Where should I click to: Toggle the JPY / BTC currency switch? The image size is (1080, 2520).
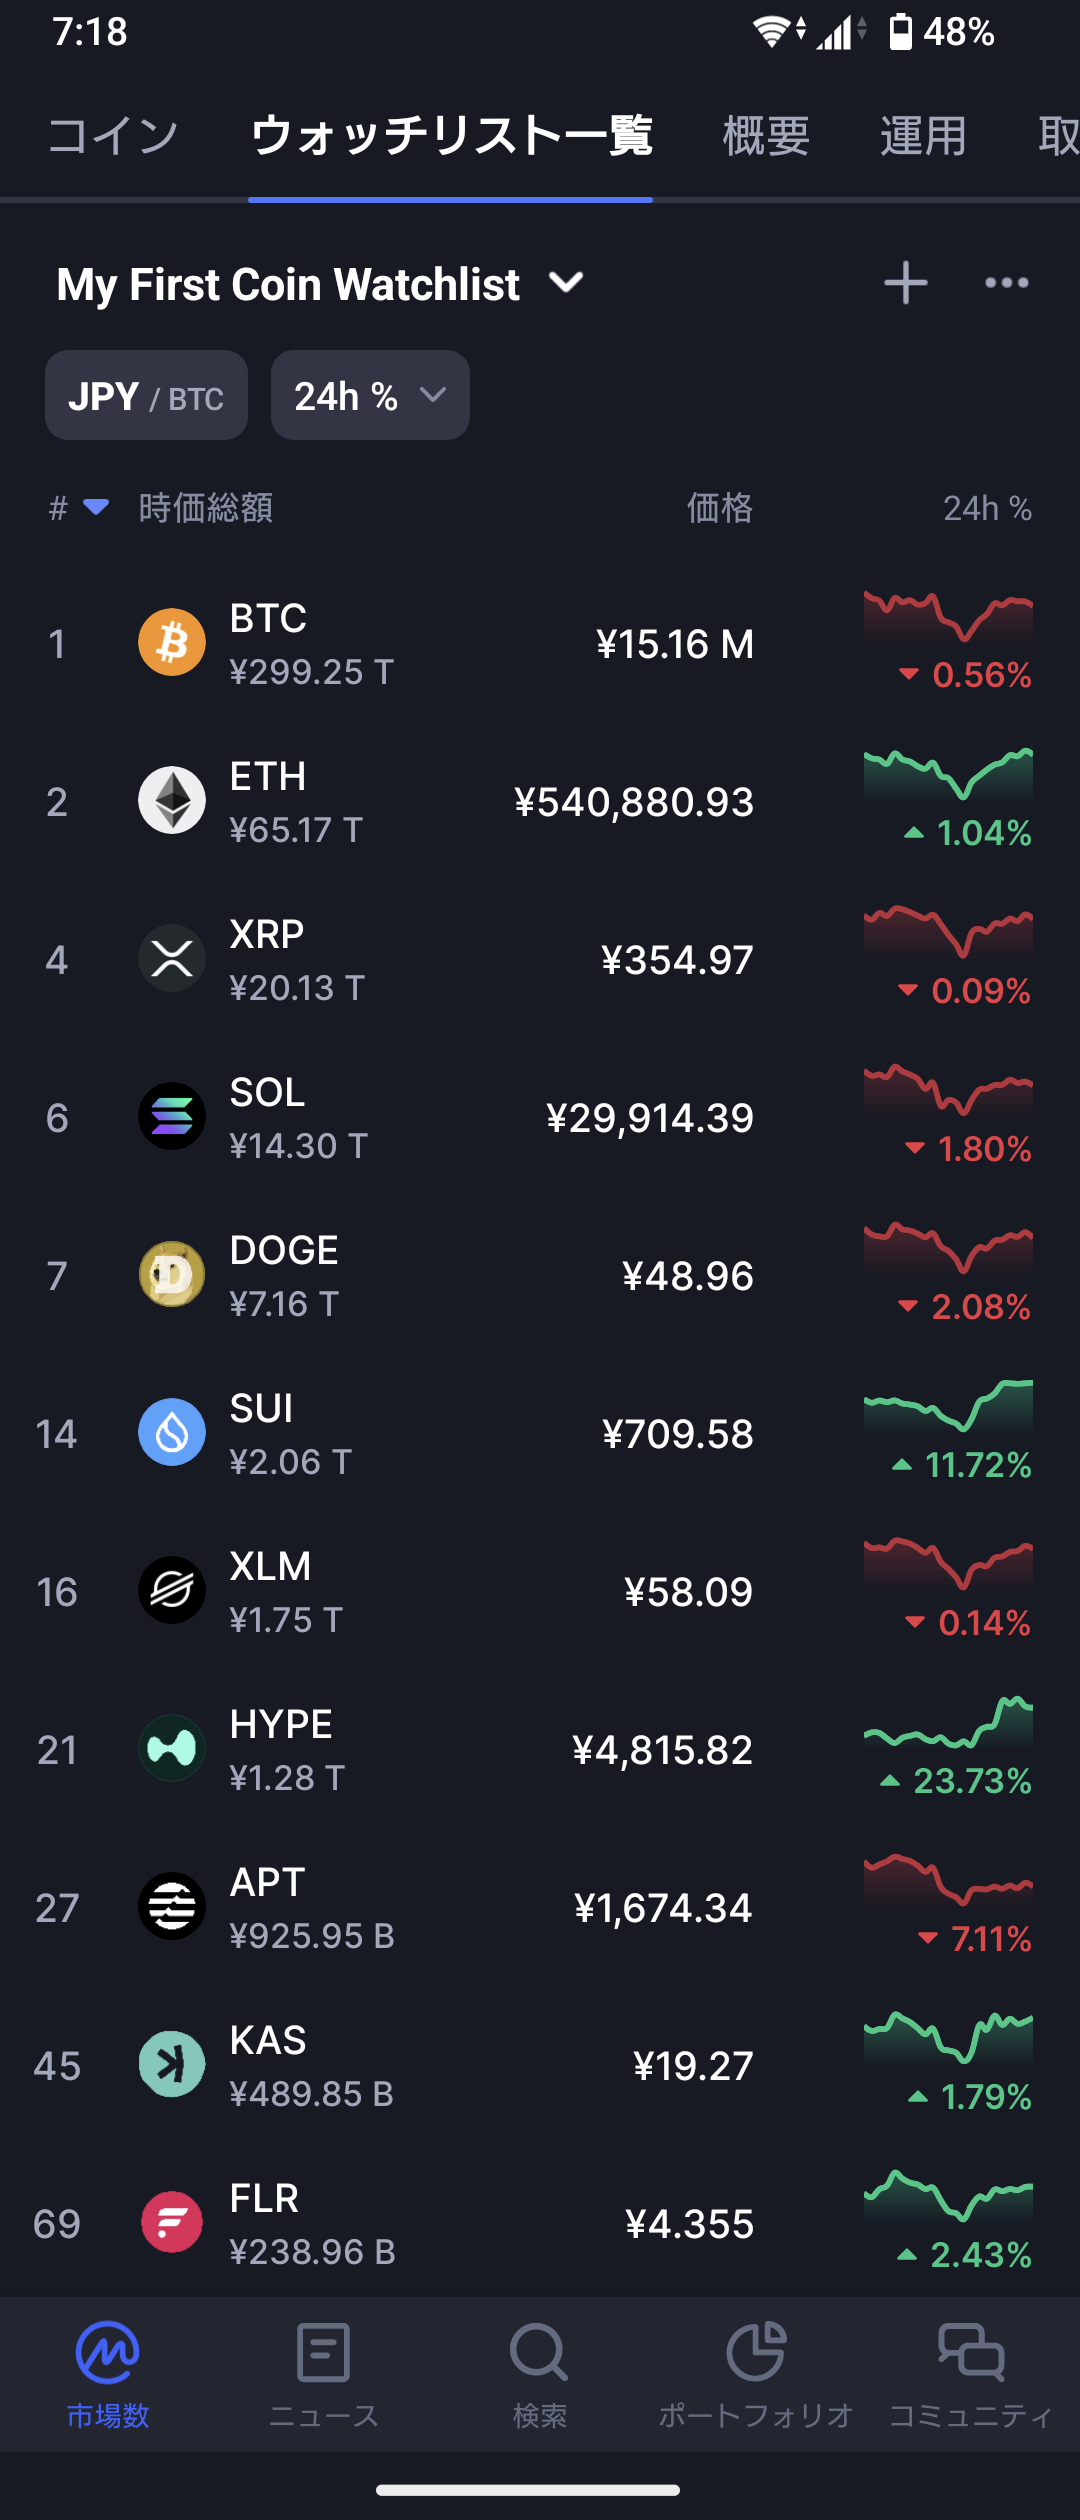146,395
